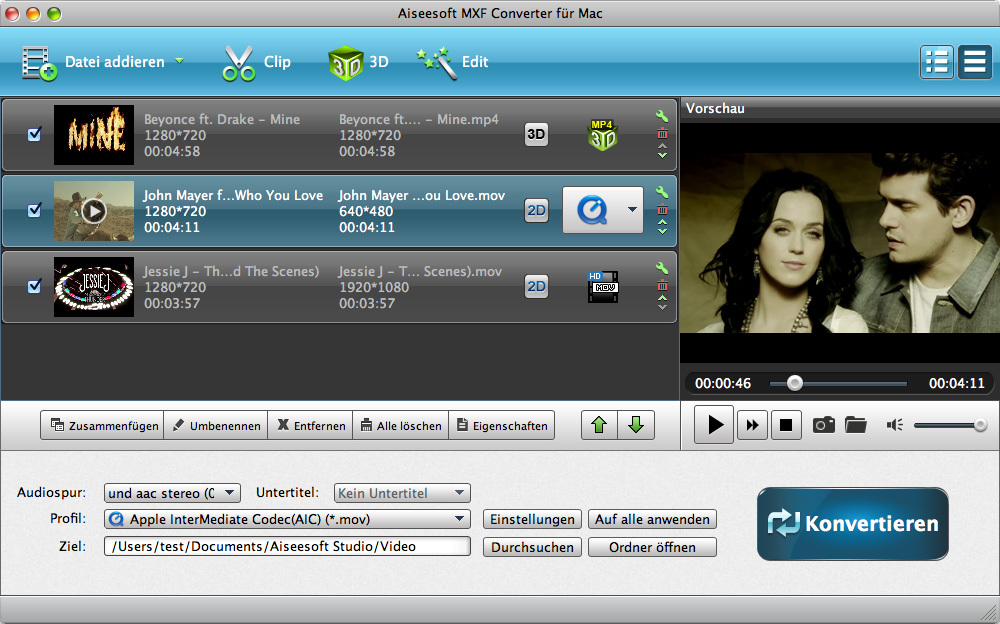The width and height of the screenshot is (1000, 624).
Task: Click the 3D mode badge on Beyonce row
Action: coord(536,134)
